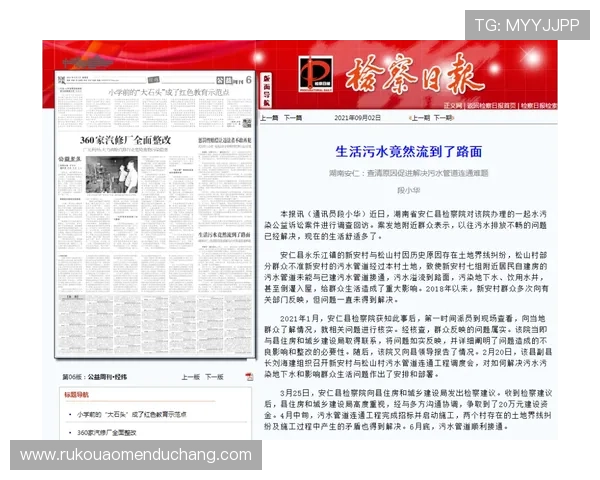Image resolution: width=600 pixels, height=480 pixels.
Task: Open the 检察日报检索 search link
Action: pyautogui.click(x=538, y=106)
